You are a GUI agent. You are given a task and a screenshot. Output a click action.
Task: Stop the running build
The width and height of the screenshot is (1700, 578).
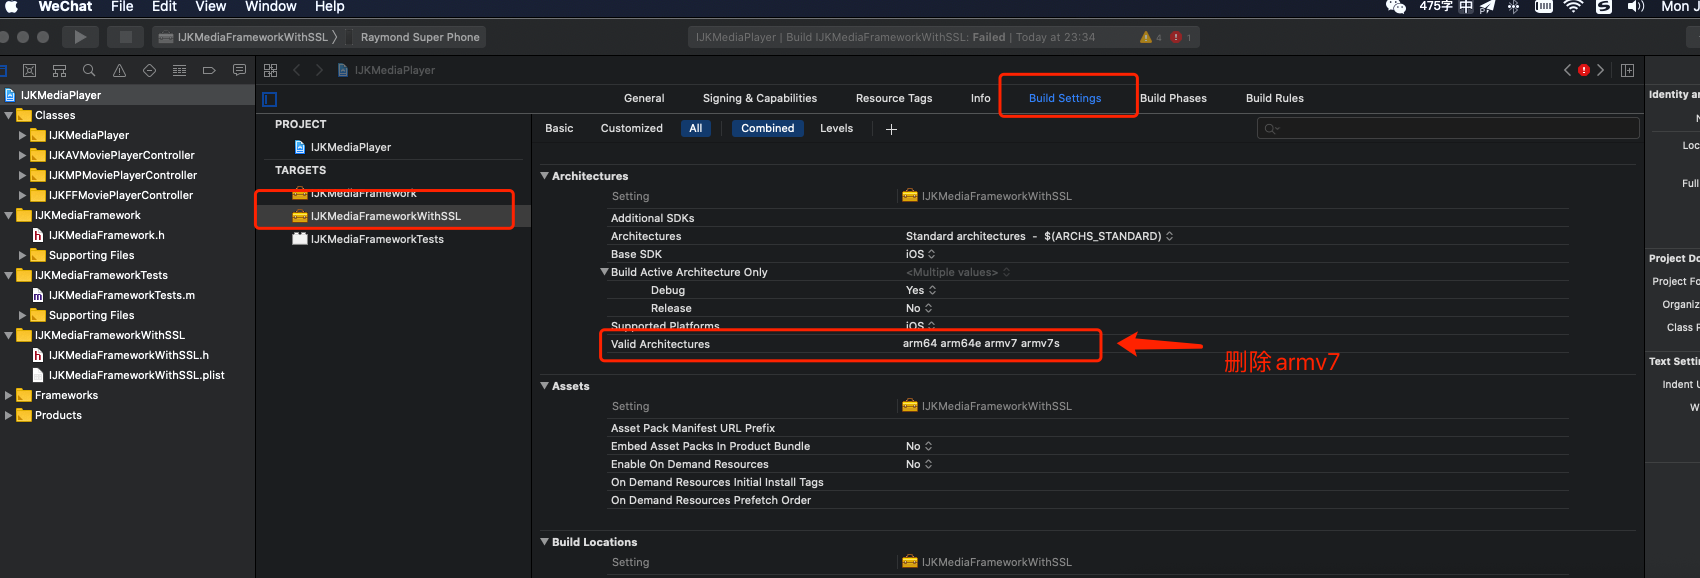(x=125, y=37)
